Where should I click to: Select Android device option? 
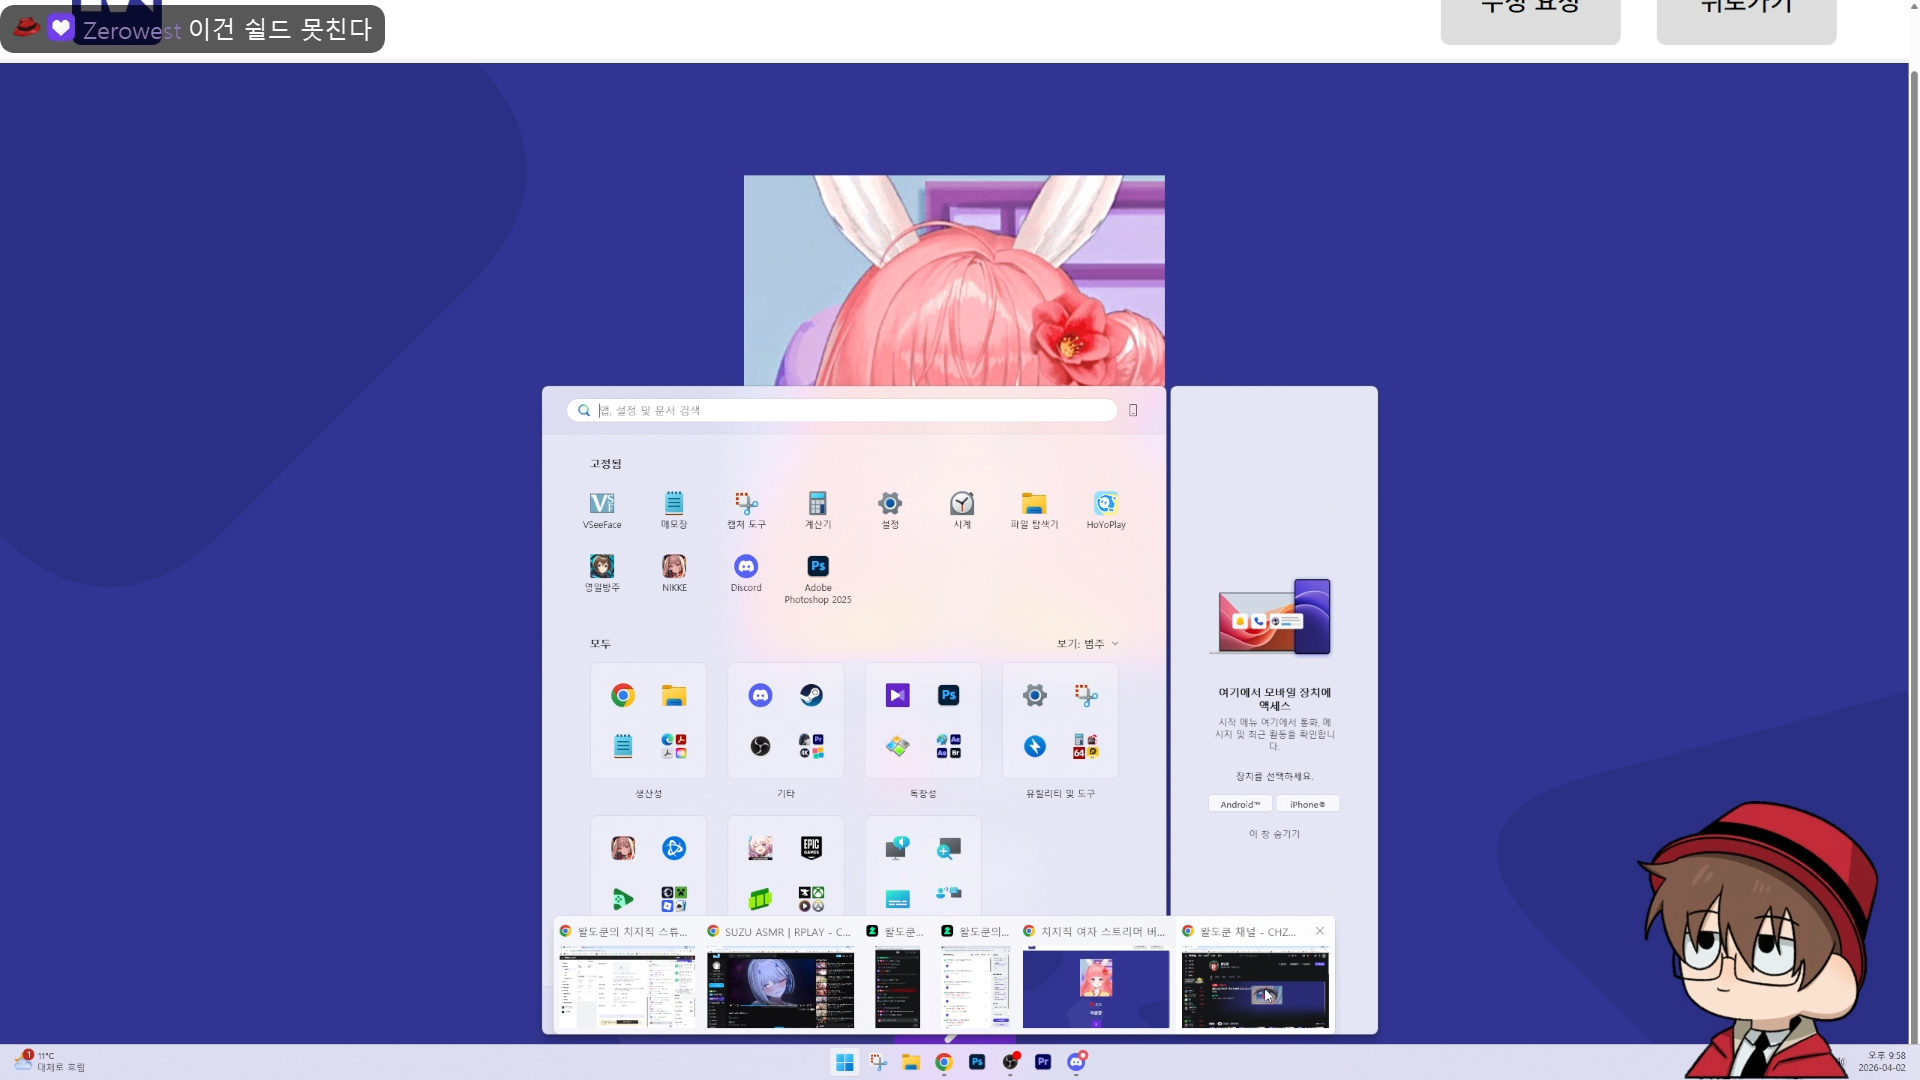point(1240,804)
